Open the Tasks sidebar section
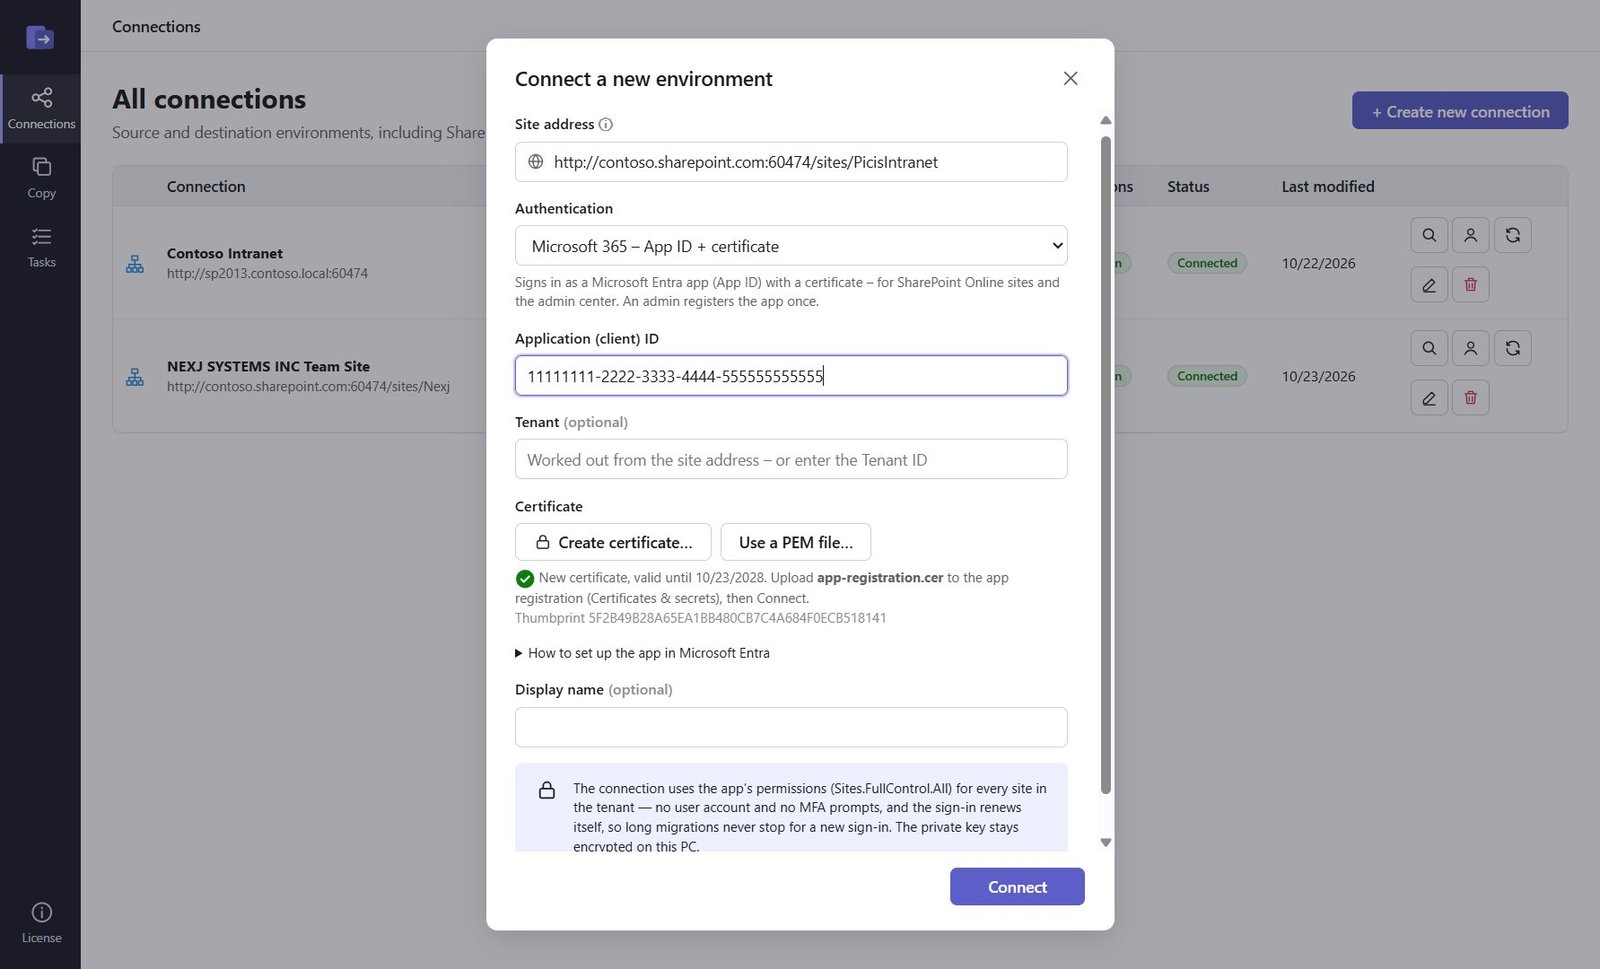 (x=41, y=247)
